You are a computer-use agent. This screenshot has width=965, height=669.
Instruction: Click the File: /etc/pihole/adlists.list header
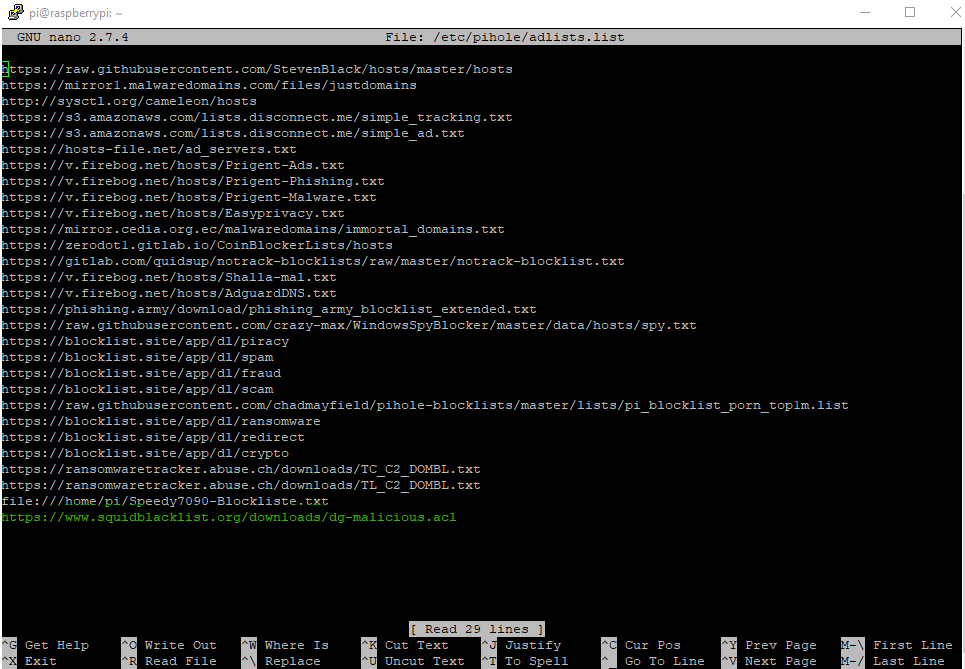[x=504, y=37]
